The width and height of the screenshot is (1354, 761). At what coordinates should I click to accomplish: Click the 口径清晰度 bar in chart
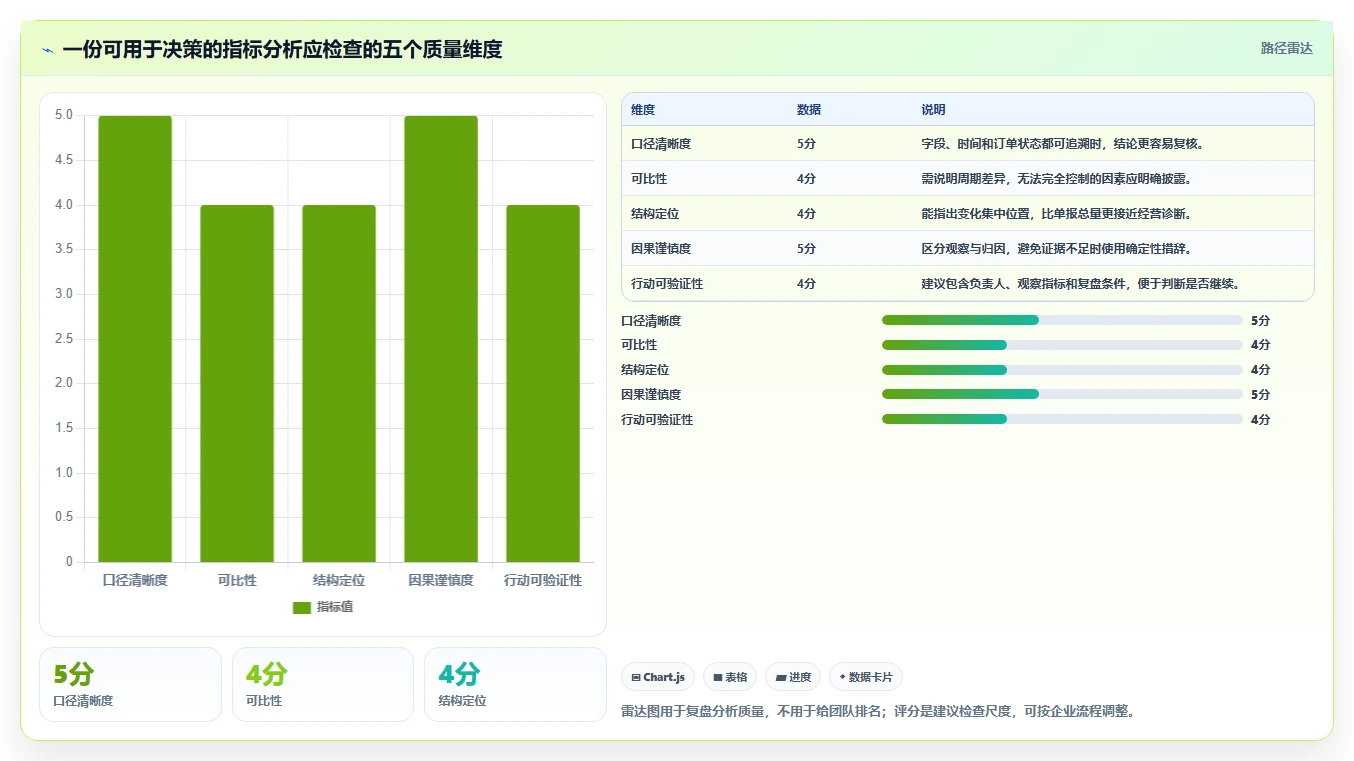(x=135, y=339)
